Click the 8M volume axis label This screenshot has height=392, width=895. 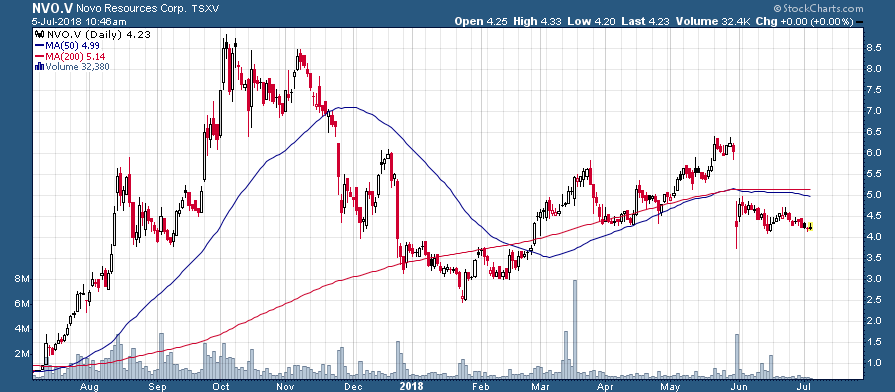22,280
